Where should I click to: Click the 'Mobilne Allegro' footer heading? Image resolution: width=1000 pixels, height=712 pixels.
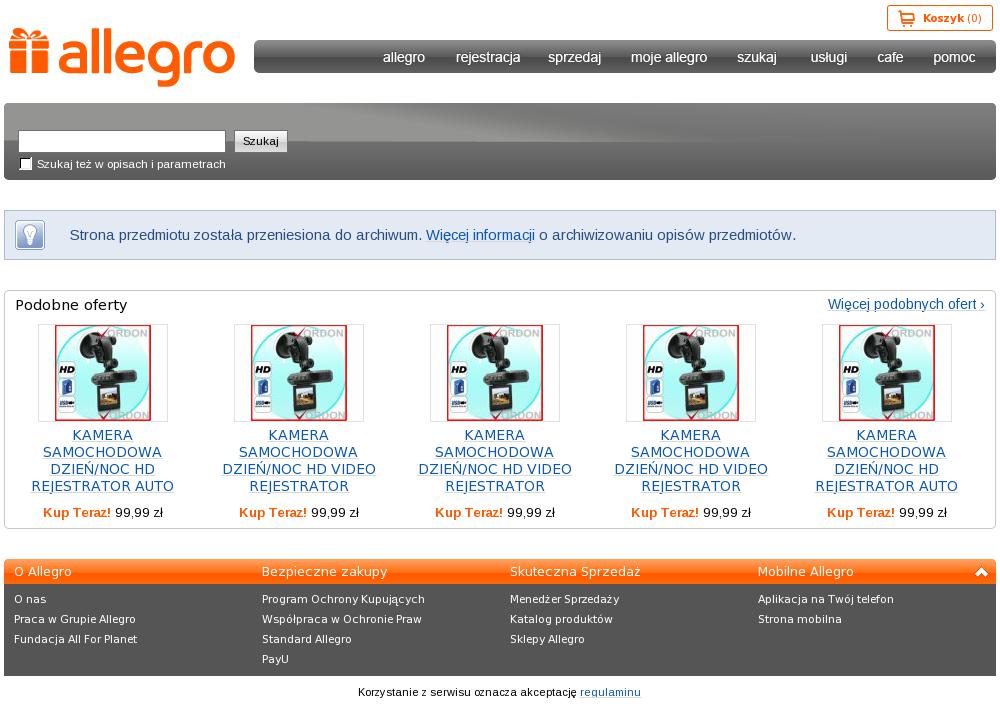pyautogui.click(x=805, y=572)
